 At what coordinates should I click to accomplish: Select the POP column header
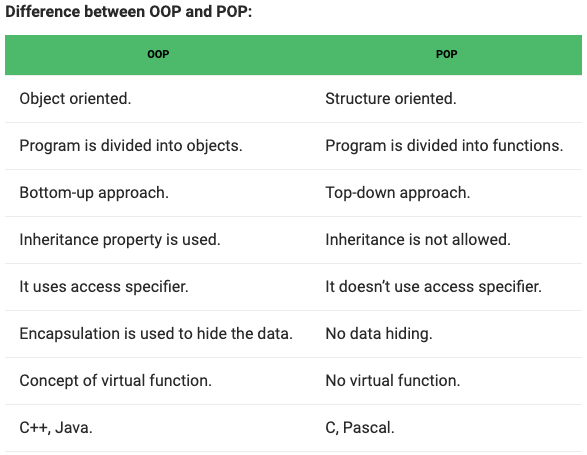click(x=446, y=54)
